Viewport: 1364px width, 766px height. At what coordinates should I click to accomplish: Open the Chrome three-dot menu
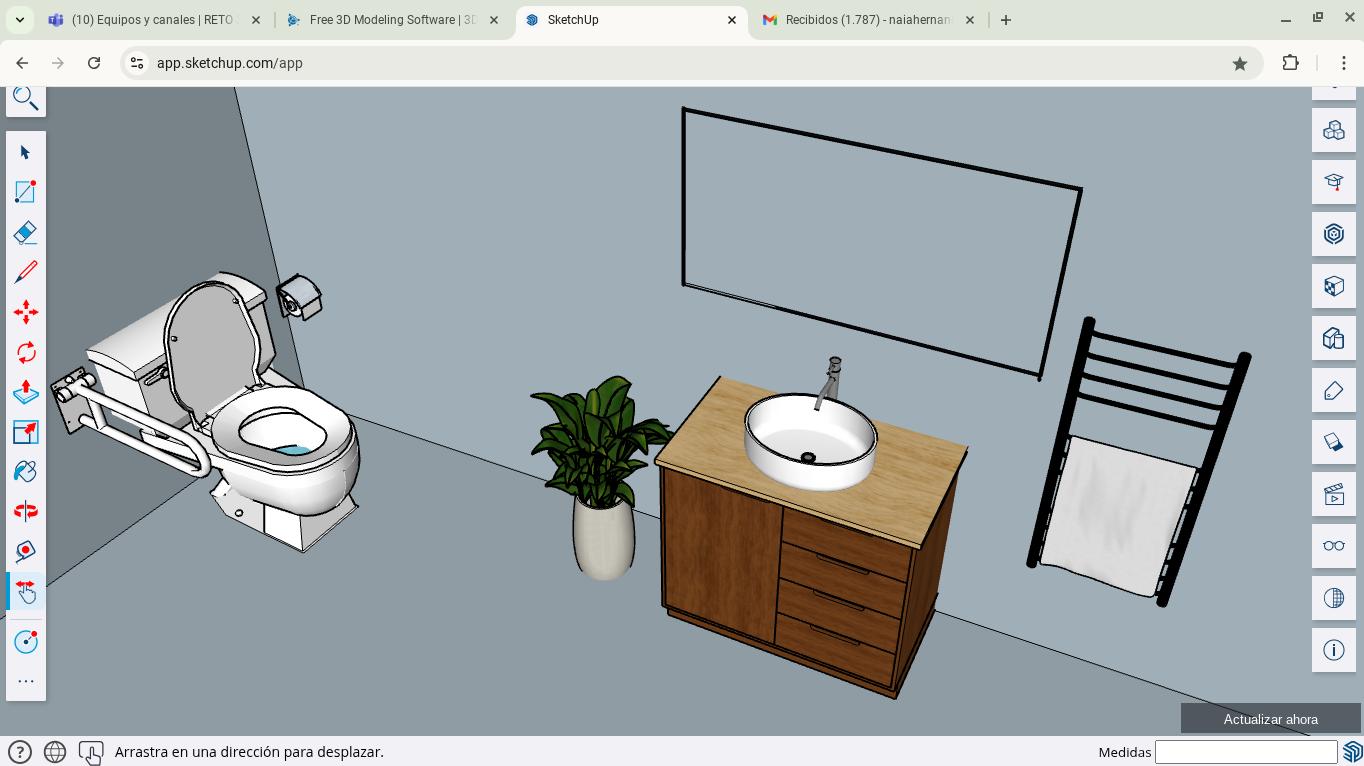[x=1343, y=63]
